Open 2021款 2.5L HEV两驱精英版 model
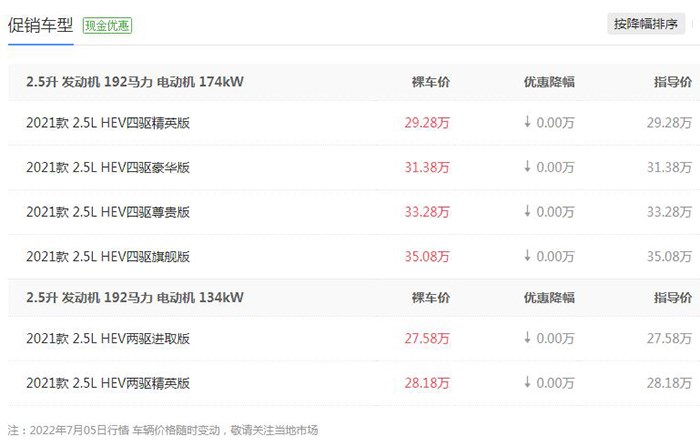This screenshot has height=446, width=700. [108, 383]
